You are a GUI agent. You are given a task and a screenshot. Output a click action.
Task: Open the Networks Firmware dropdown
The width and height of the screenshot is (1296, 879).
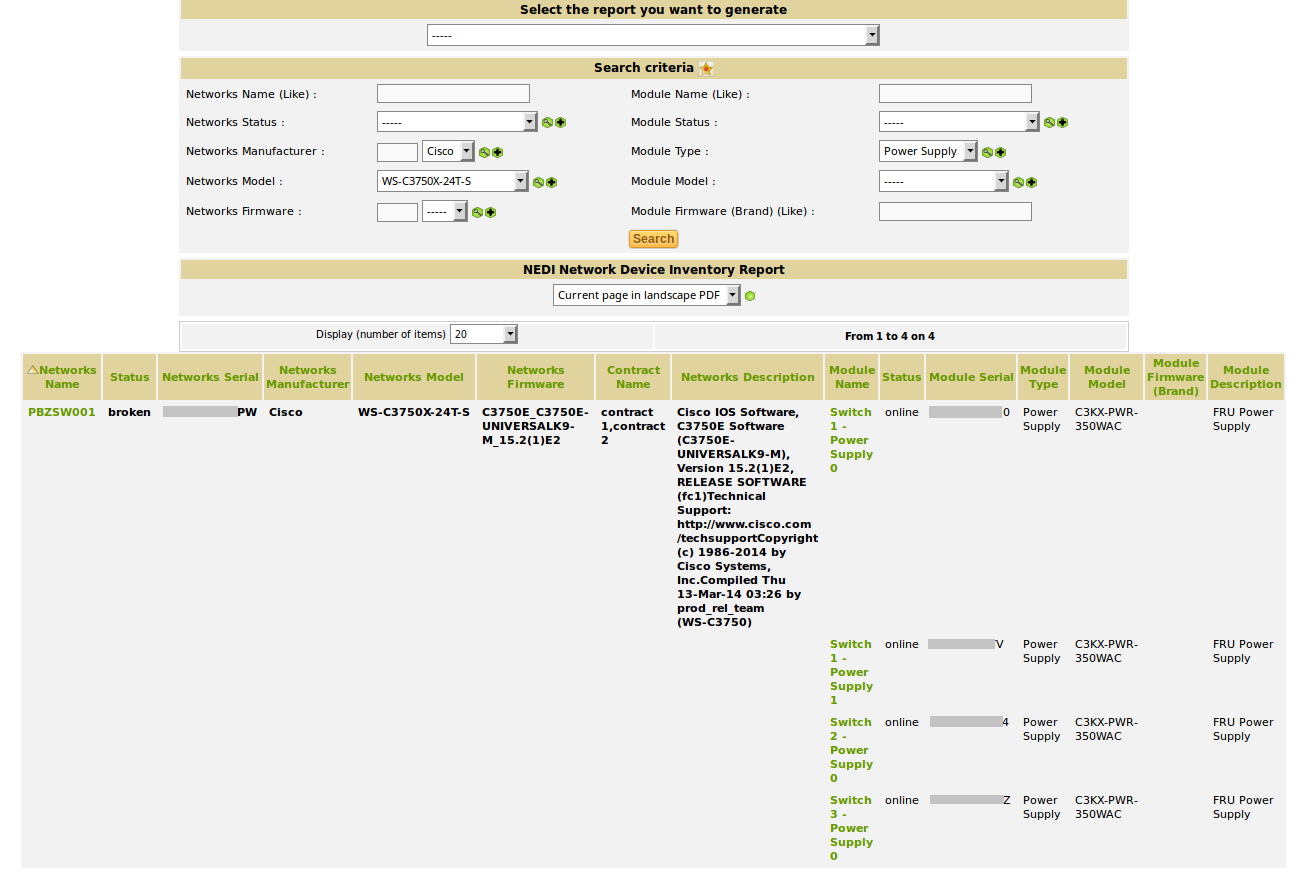point(445,212)
